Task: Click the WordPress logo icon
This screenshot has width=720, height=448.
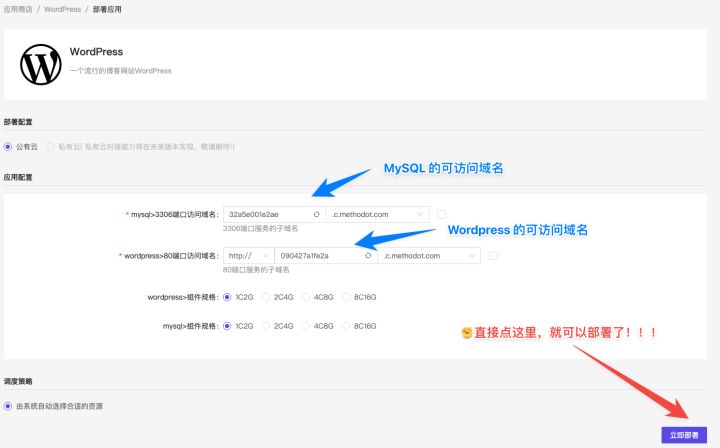Action: (41, 65)
